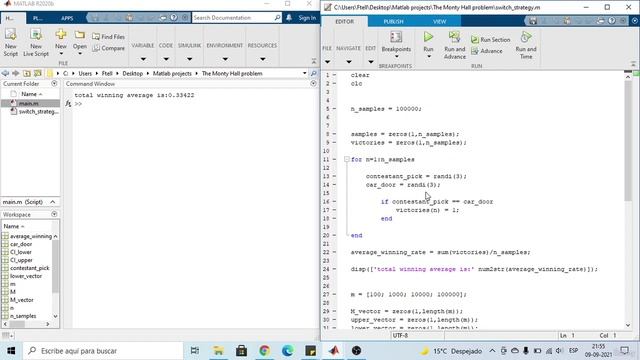Click the Compare icon
The height and width of the screenshot is (360, 640).
tap(96, 48)
